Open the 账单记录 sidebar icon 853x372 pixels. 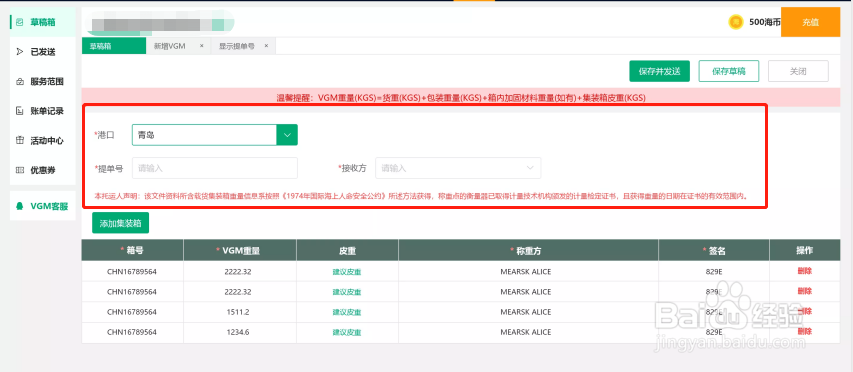pos(20,111)
